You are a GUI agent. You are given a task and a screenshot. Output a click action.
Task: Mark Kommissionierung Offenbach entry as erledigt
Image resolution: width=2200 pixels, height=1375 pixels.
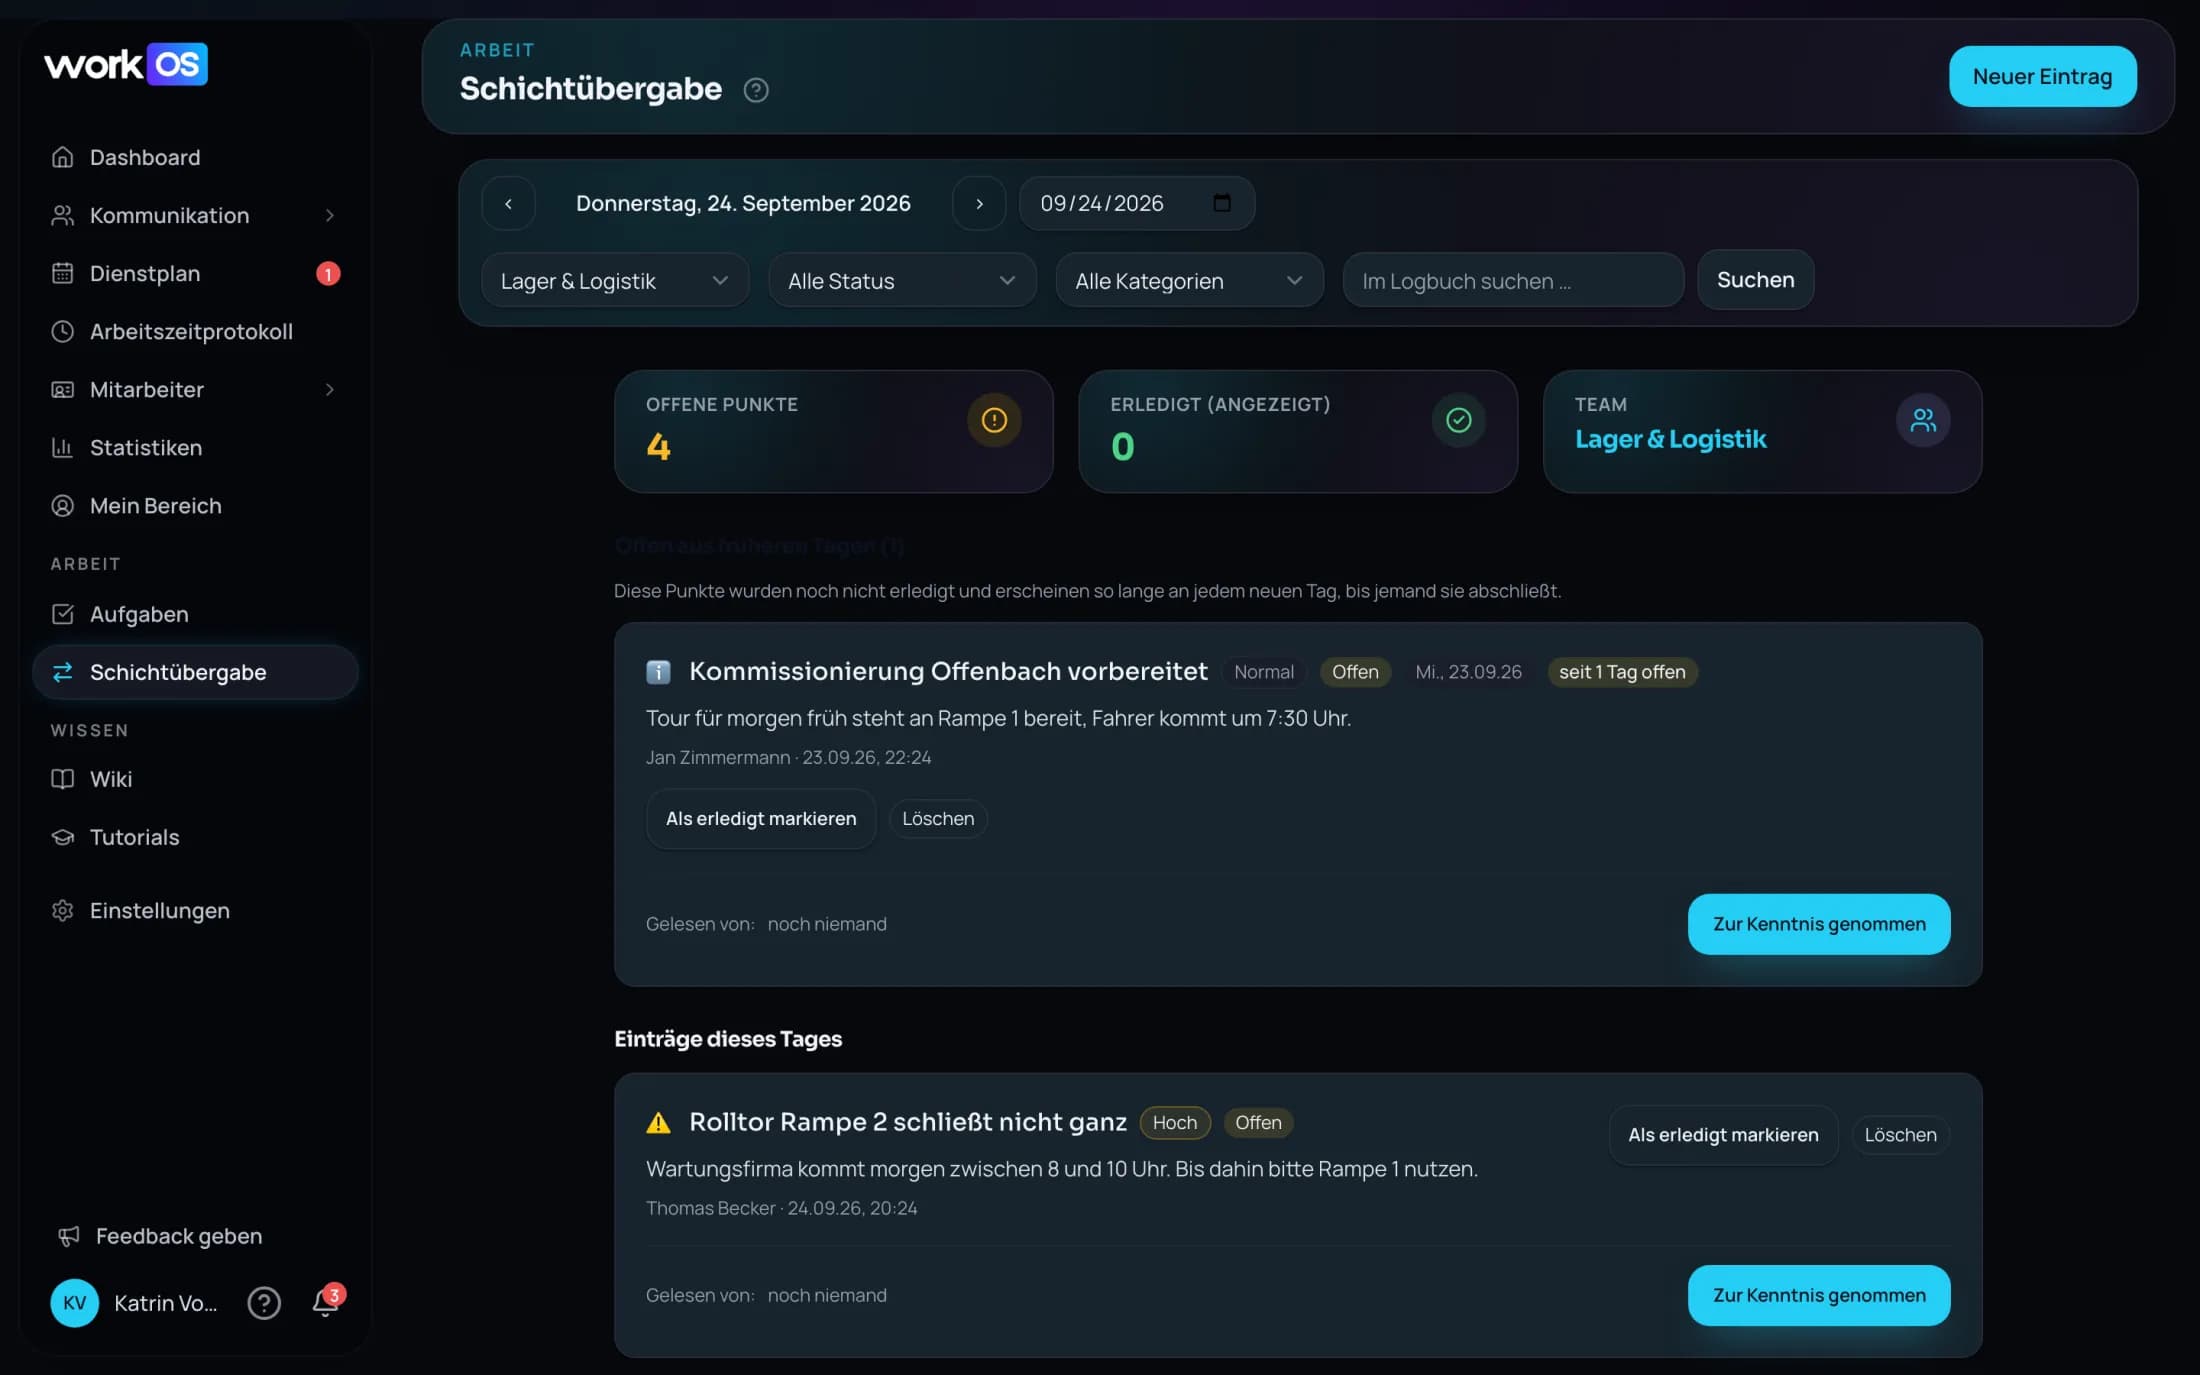[761, 819]
